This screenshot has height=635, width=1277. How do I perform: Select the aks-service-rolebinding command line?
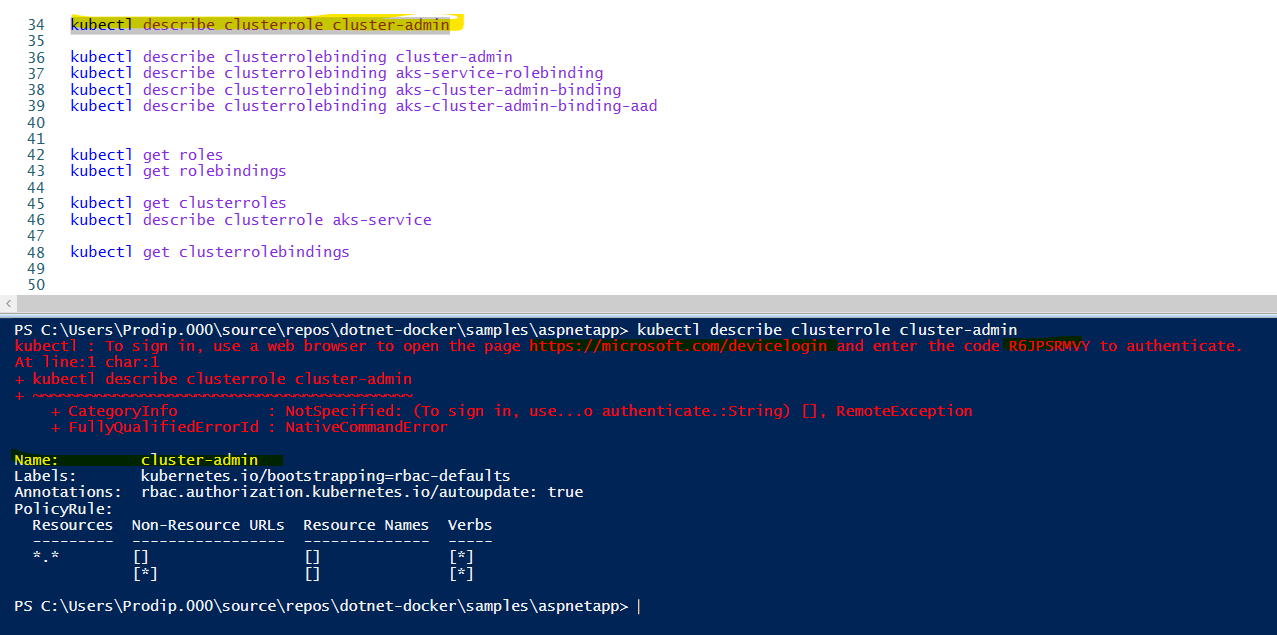click(337, 73)
